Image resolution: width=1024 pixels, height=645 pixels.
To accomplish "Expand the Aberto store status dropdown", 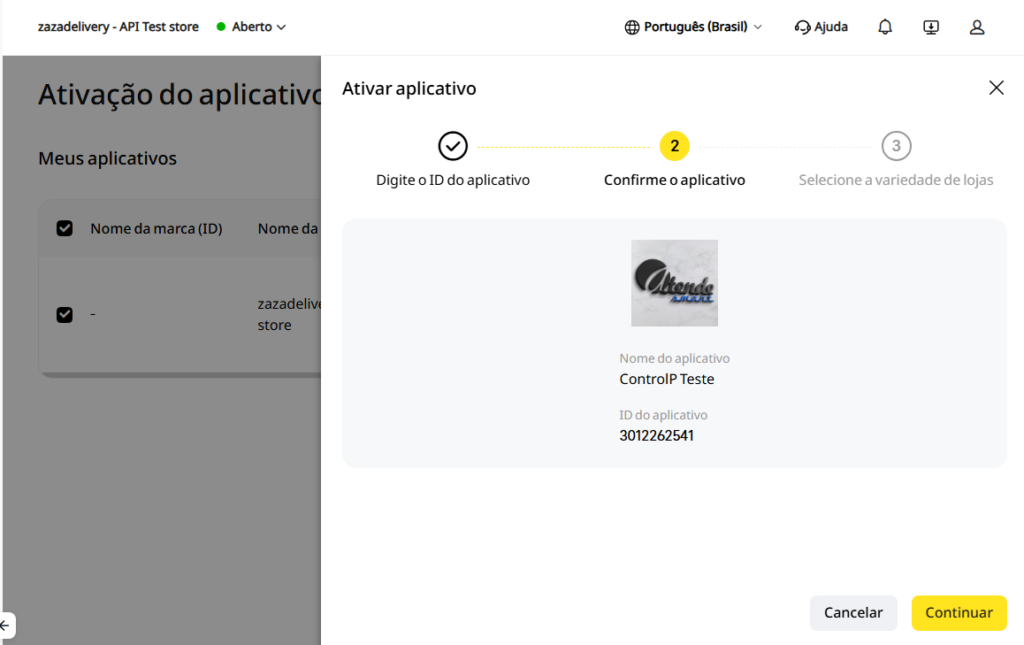I will coord(251,27).
